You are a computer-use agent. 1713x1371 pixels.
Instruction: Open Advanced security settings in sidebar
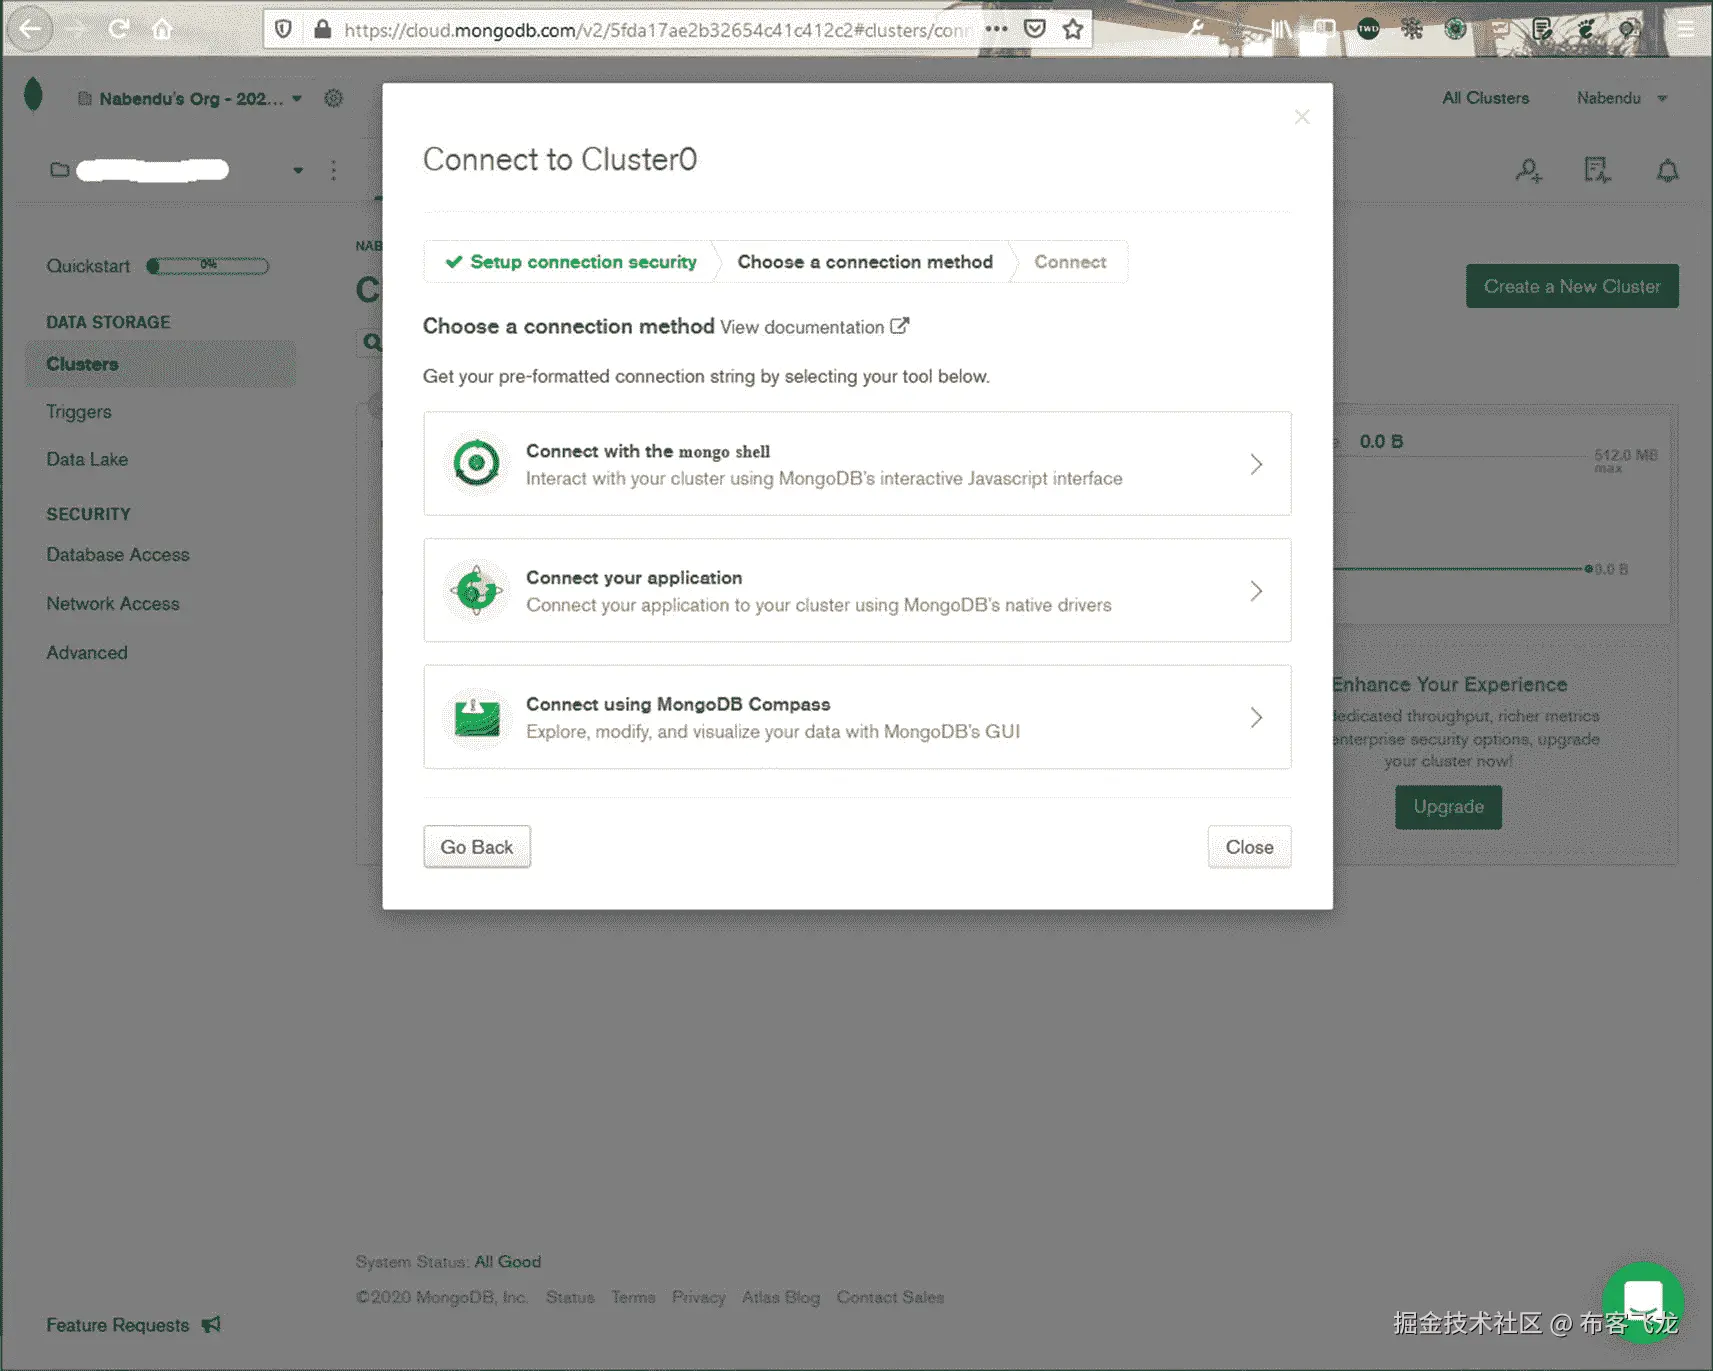[87, 653]
